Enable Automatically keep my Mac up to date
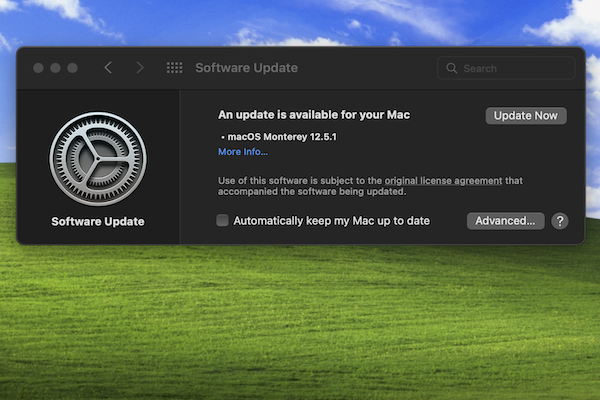 pyautogui.click(x=223, y=221)
